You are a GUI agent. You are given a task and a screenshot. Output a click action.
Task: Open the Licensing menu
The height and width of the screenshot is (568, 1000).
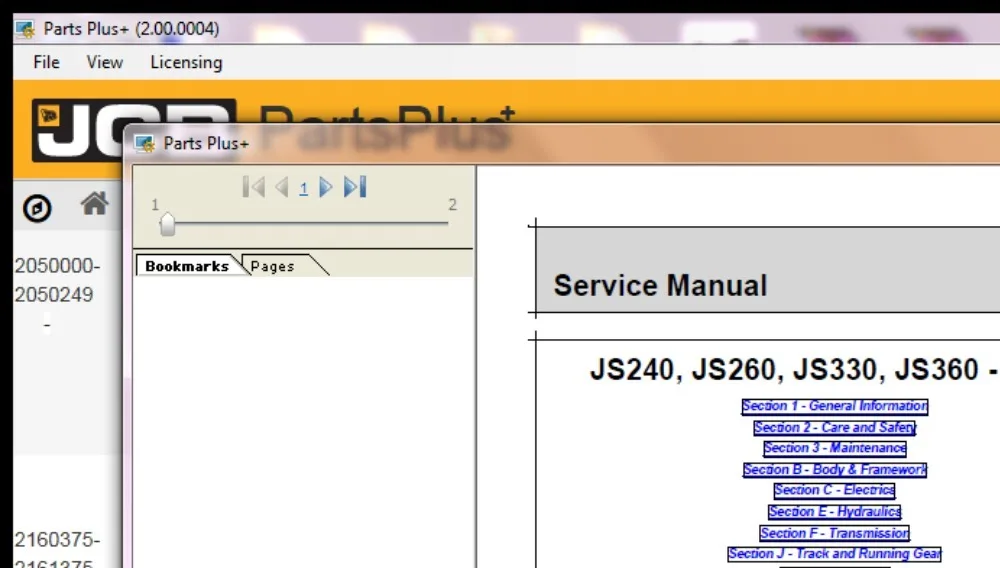click(186, 62)
